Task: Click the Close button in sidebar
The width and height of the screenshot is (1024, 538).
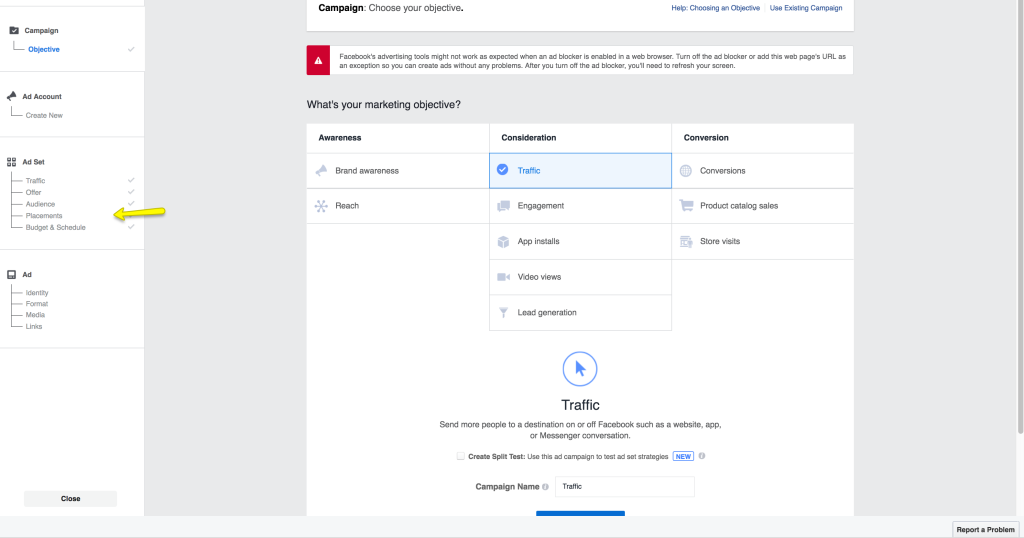Action: (x=71, y=499)
